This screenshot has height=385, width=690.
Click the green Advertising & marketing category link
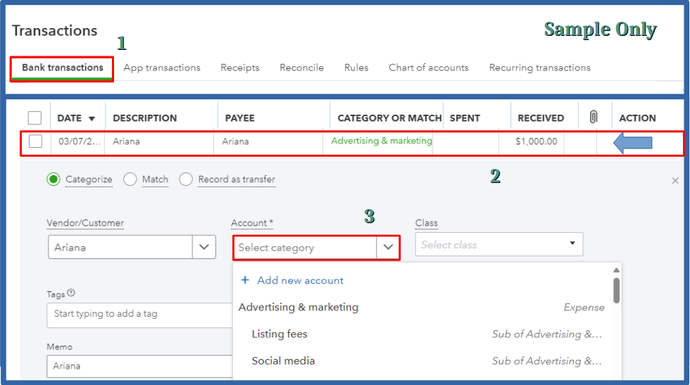coord(382,141)
